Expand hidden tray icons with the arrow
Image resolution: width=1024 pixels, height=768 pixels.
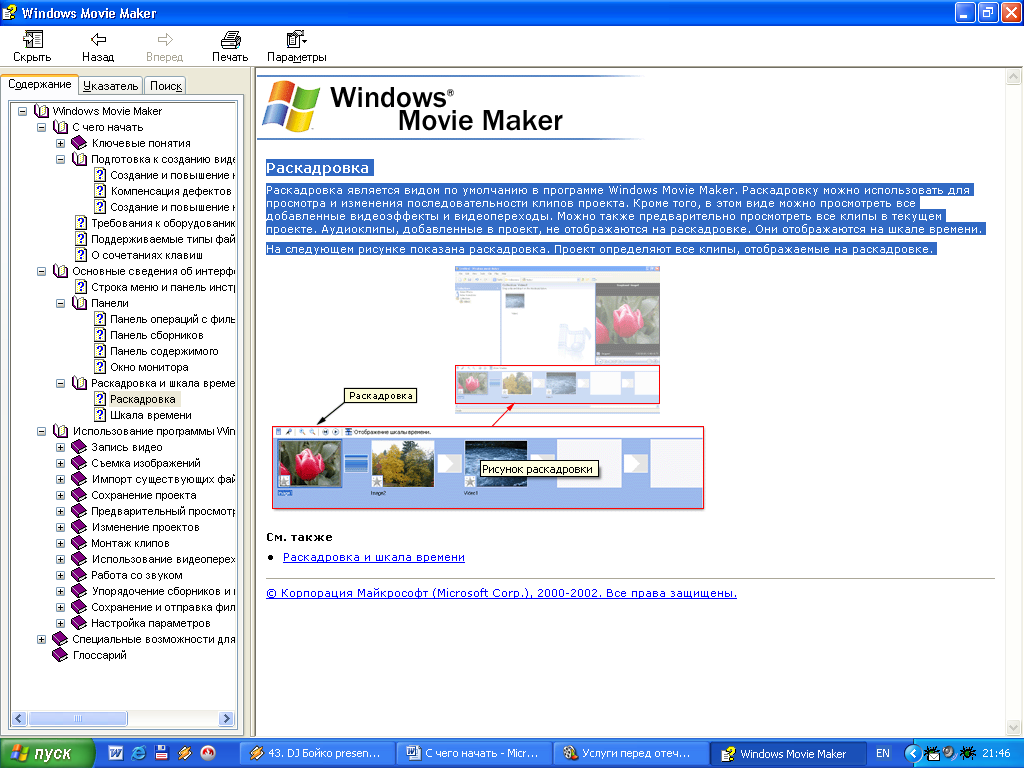pos(912,753)
